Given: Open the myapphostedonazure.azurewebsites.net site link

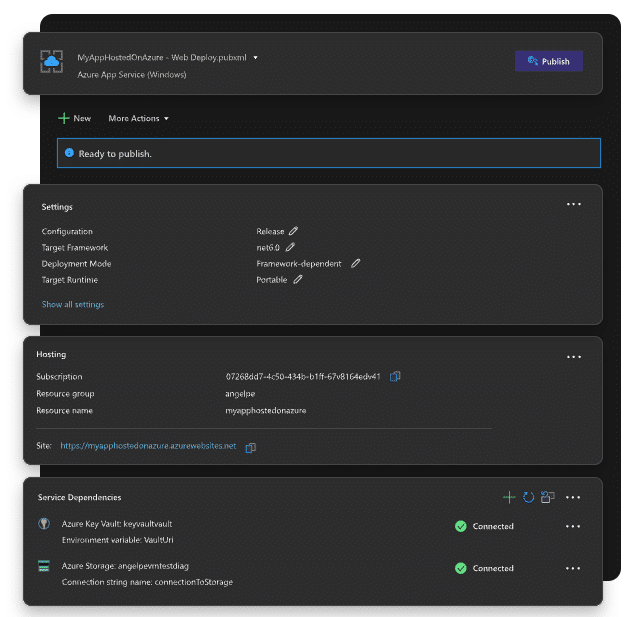Looking at the screenshot, I should pyautogui.click(x=148, y=446).
